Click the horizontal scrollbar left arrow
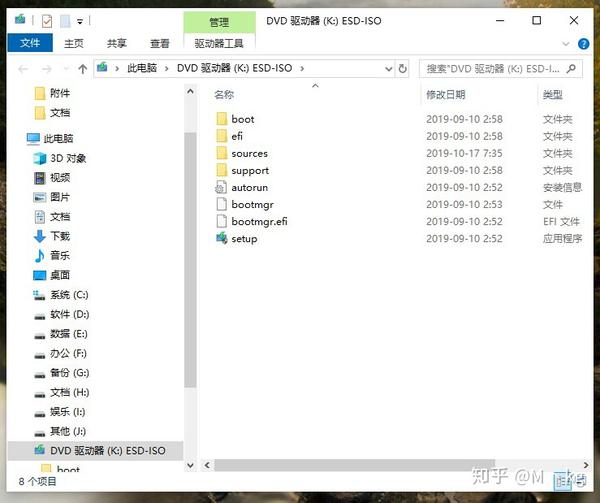This screenshot has width=600, height=503. tap(207, 465)
